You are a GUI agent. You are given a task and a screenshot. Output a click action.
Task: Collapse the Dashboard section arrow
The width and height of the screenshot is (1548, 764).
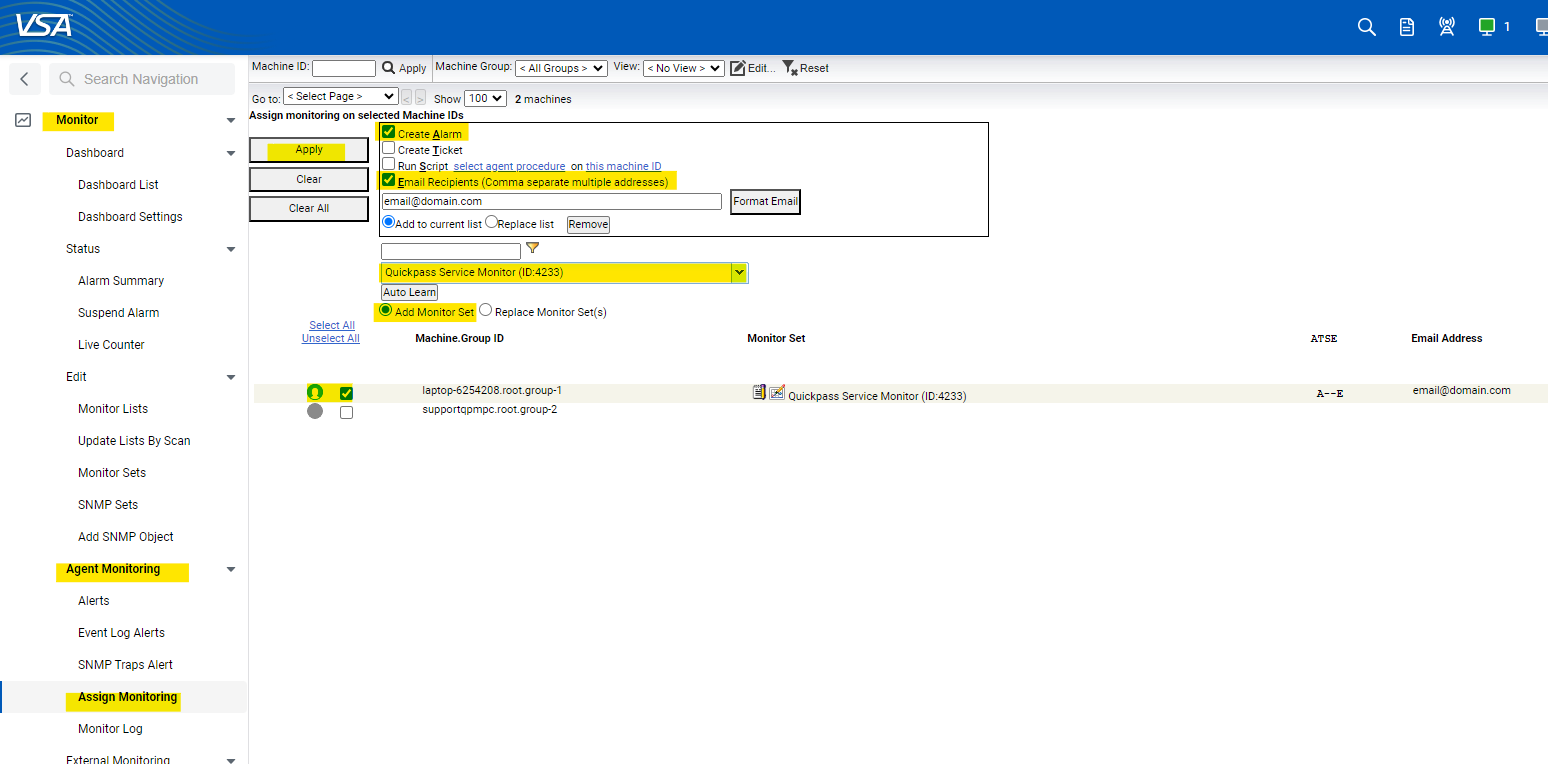click(231, 153)
